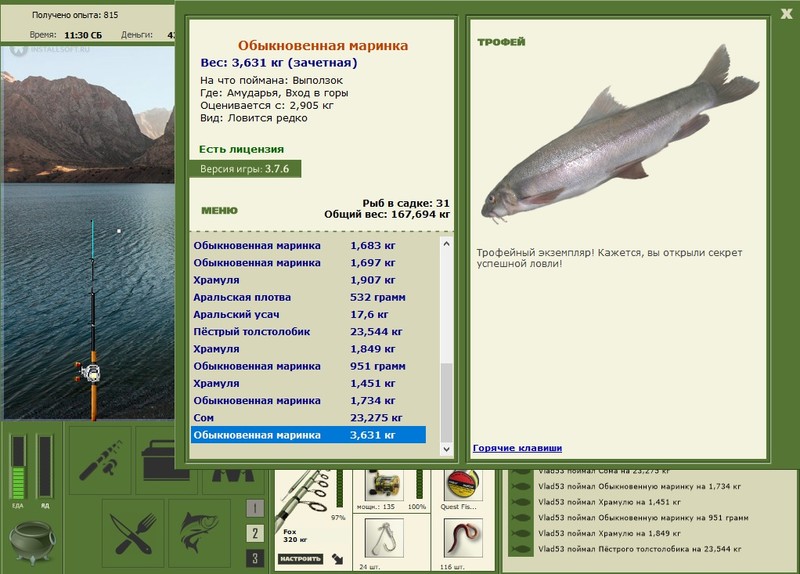Click the diagonal arrow beside НАСТРОИТЬ
This screenshot has width=800, height=574.
[x=337, y=559]
